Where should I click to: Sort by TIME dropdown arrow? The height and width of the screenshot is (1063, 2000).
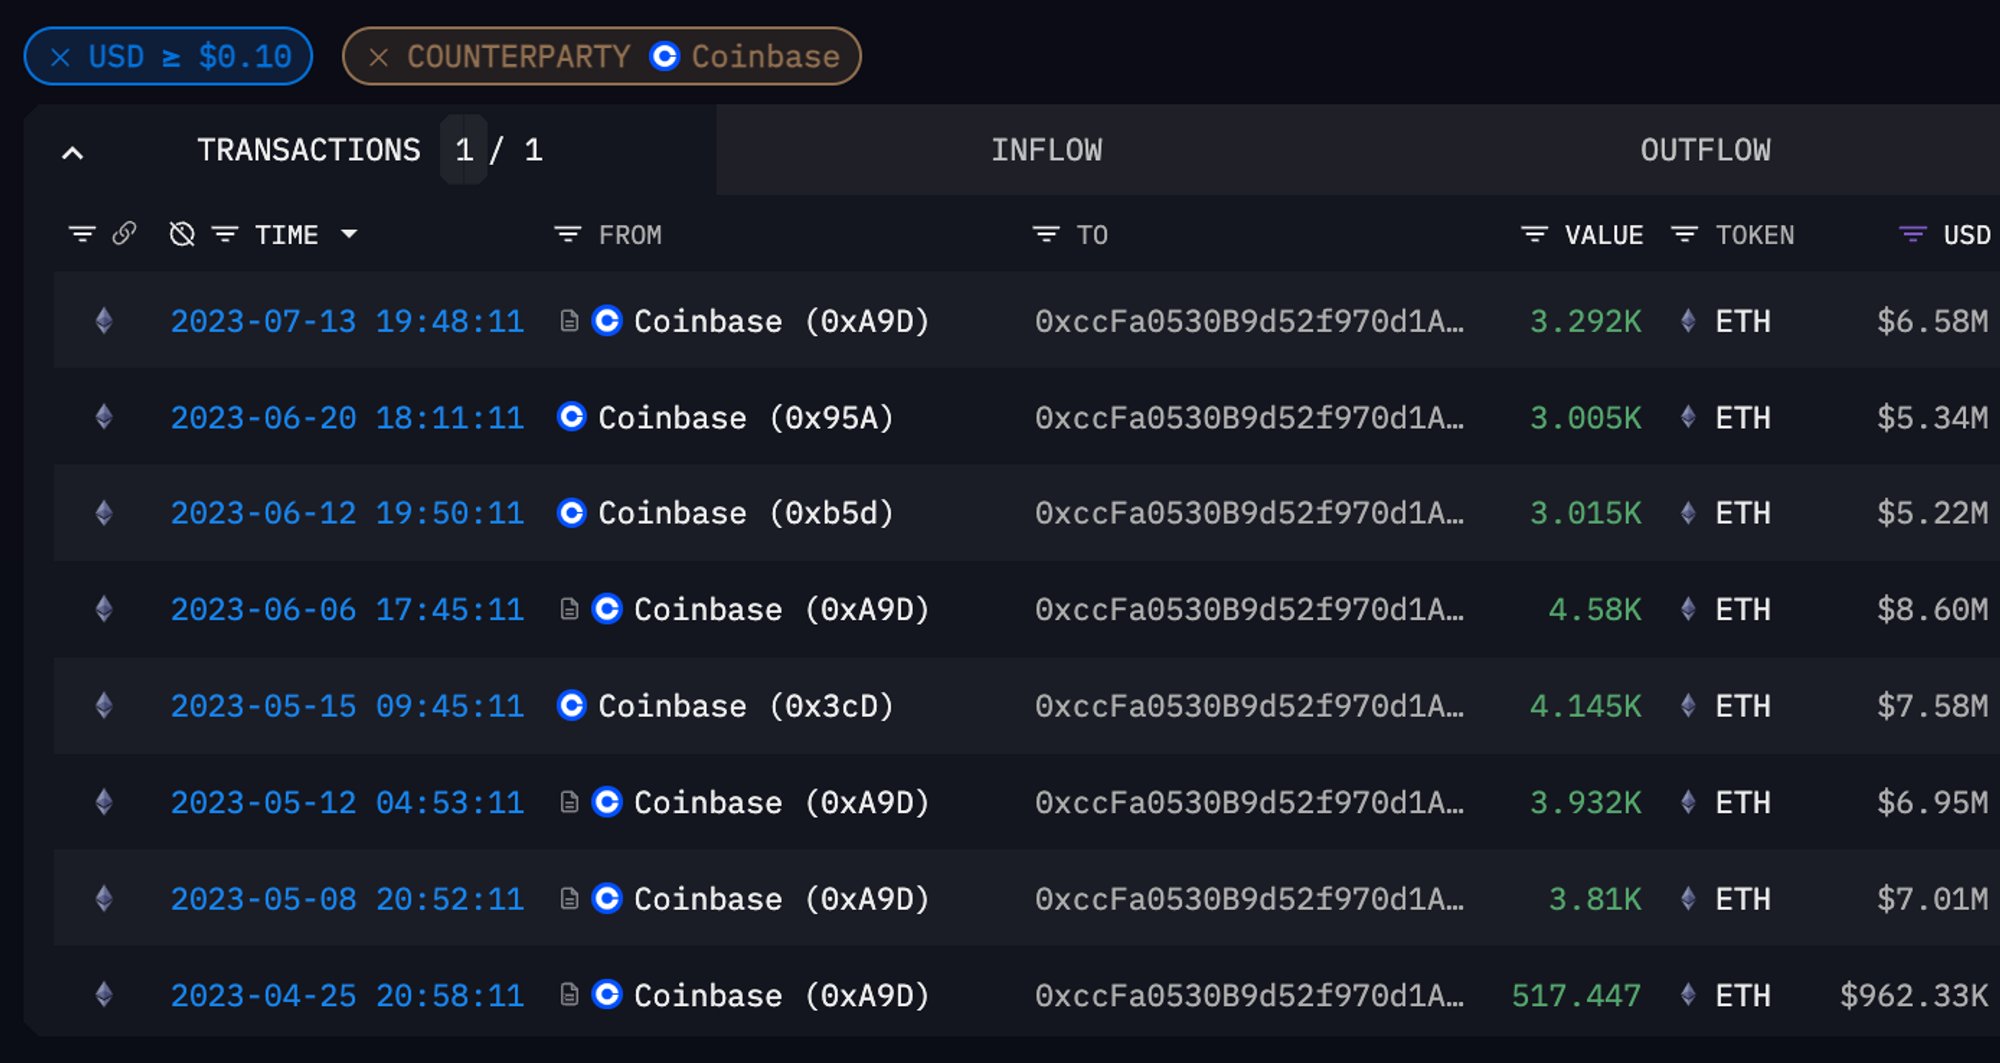[x=349, y=234]
